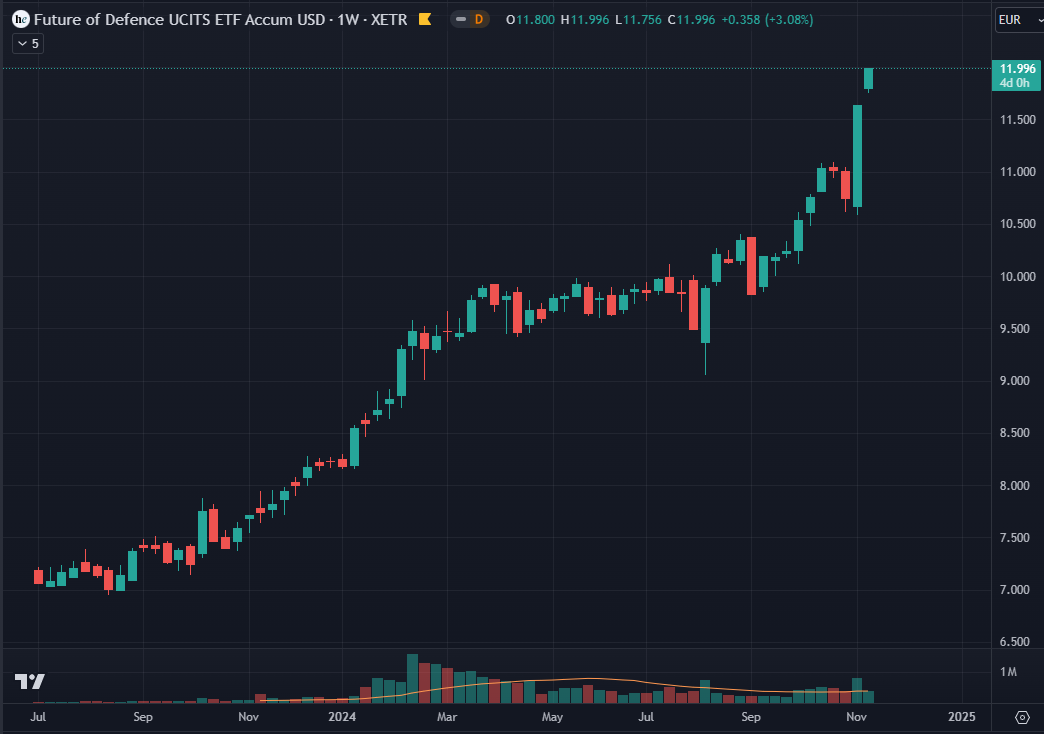Viewport: 1044px width, 734px height.
Task: Open the EUR currency dropdown
Action: (x=1019, y=20)
